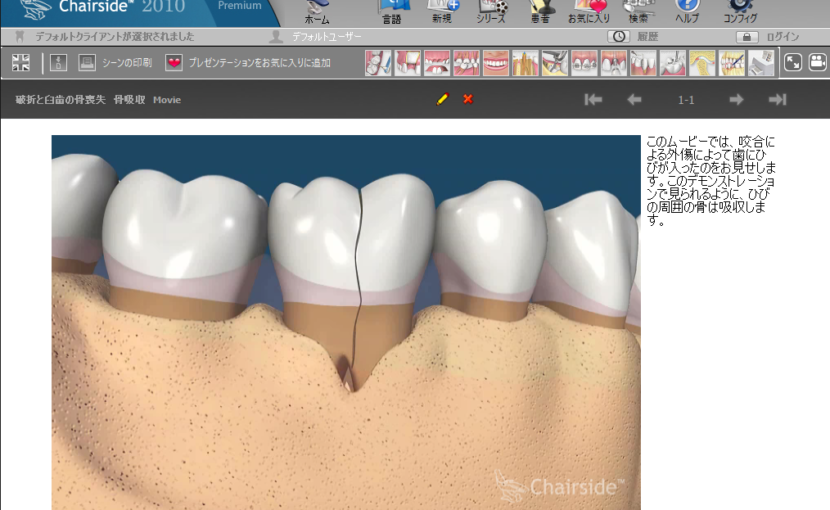Image resolution: width=830 pixels, height=510 pixels.
Task: Open the ヘルプ (Help) icon
Action: (x=687, y=11)
